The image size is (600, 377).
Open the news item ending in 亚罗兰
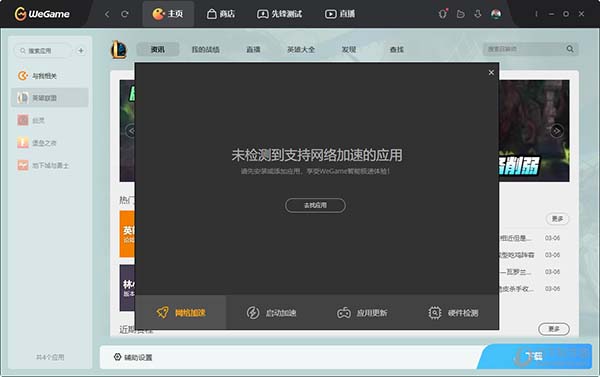coord(530,272)
